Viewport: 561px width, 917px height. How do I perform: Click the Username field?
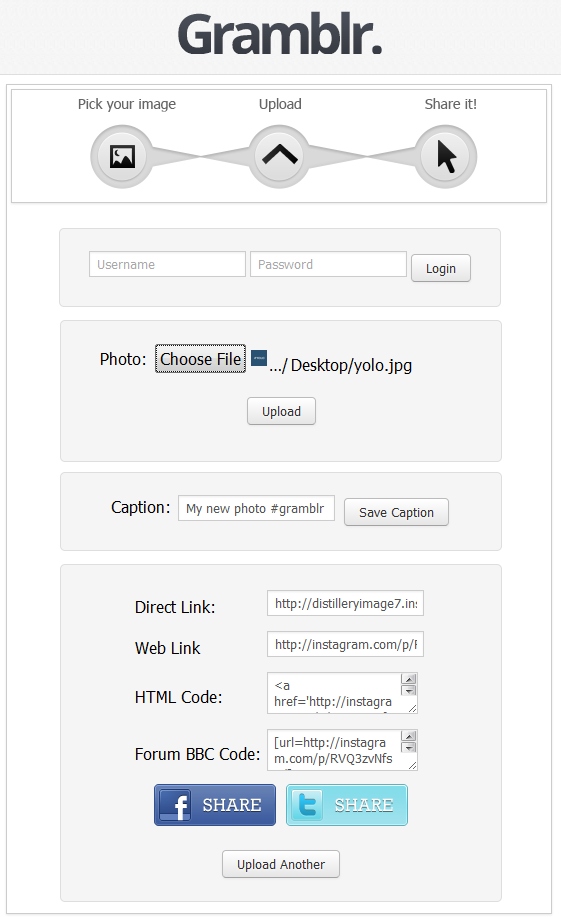click(167, 264)
